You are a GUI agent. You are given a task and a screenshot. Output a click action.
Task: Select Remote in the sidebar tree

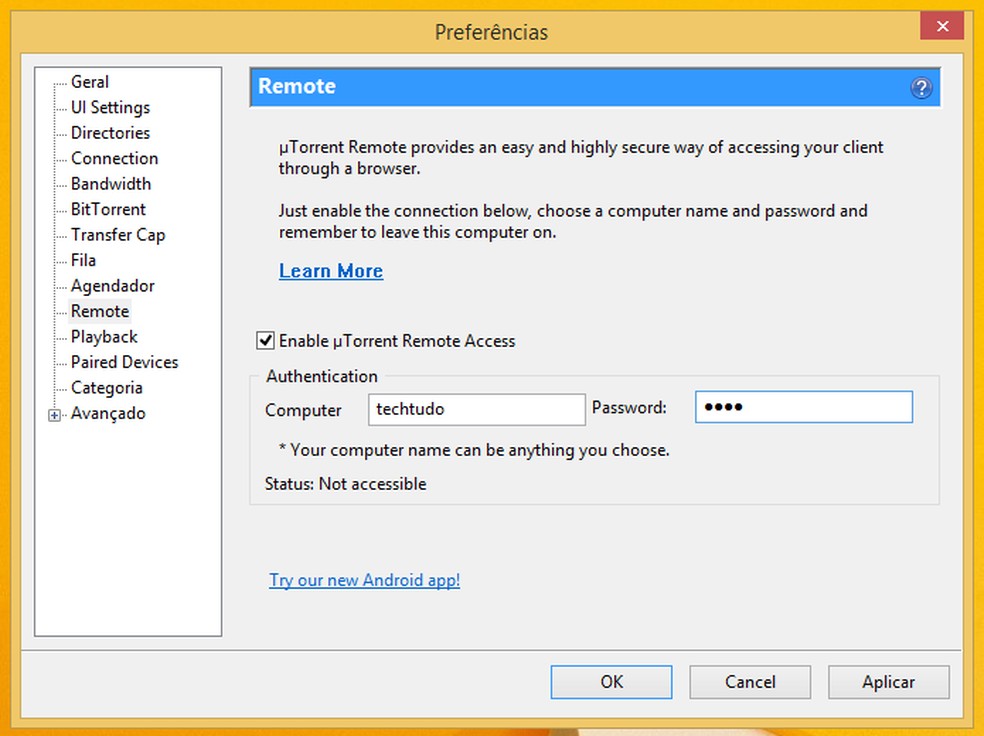[x=100, y=311]
